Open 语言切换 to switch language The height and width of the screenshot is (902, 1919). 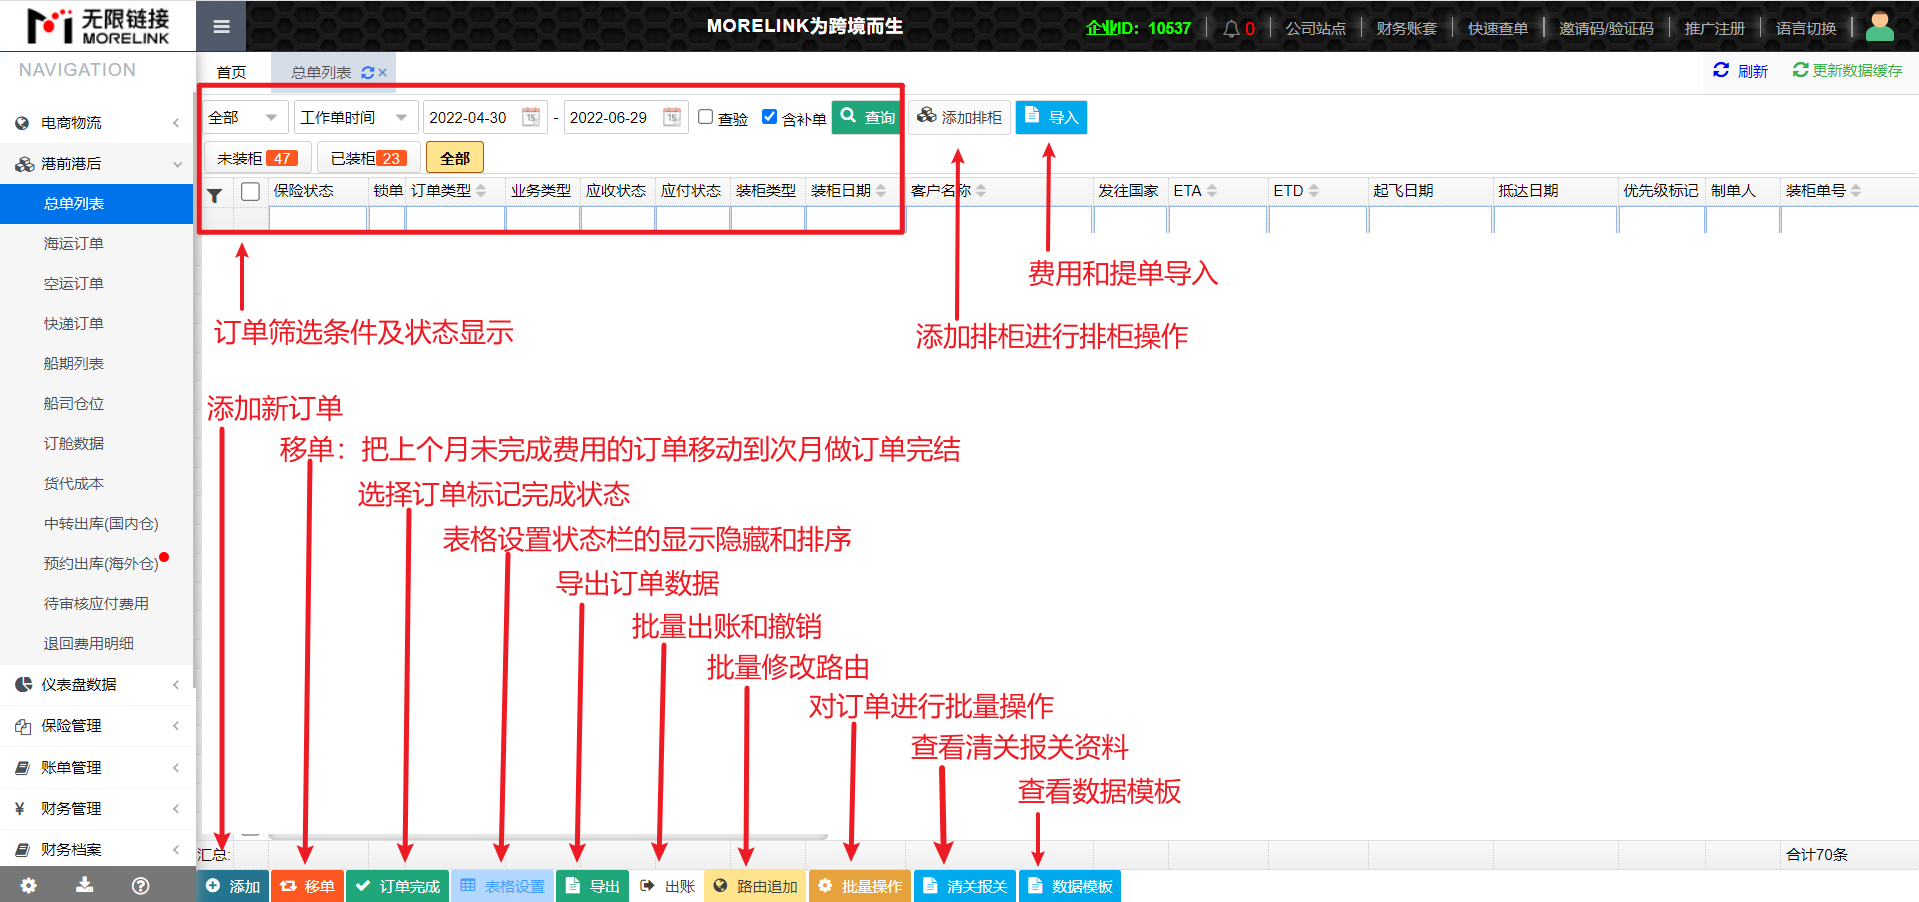pyautogui.click(x=1805, y=28)
